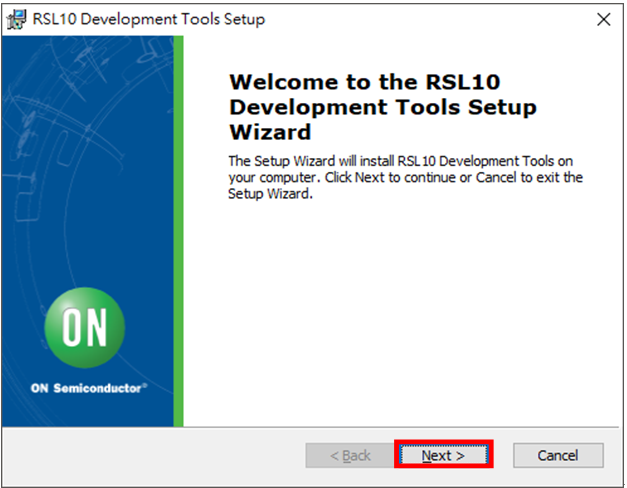Cancel the installation with the Cancel button
Image resolution: width=627 pixels, height=488 pixels.
click(x=558, y=455)
